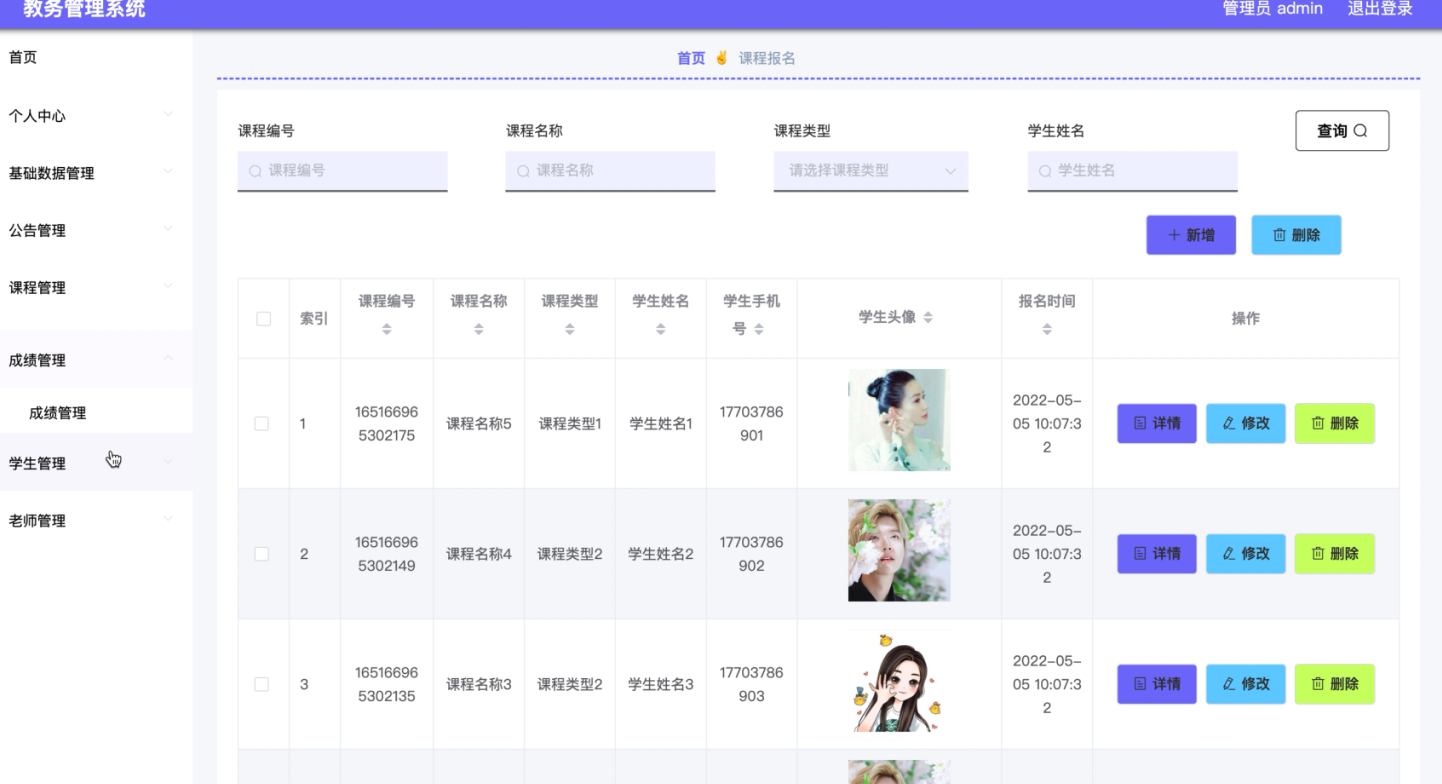Screen dimensions: 1442x784
Task: Open 详情 for 学生姓名1 row
Action: point(1157,424)
